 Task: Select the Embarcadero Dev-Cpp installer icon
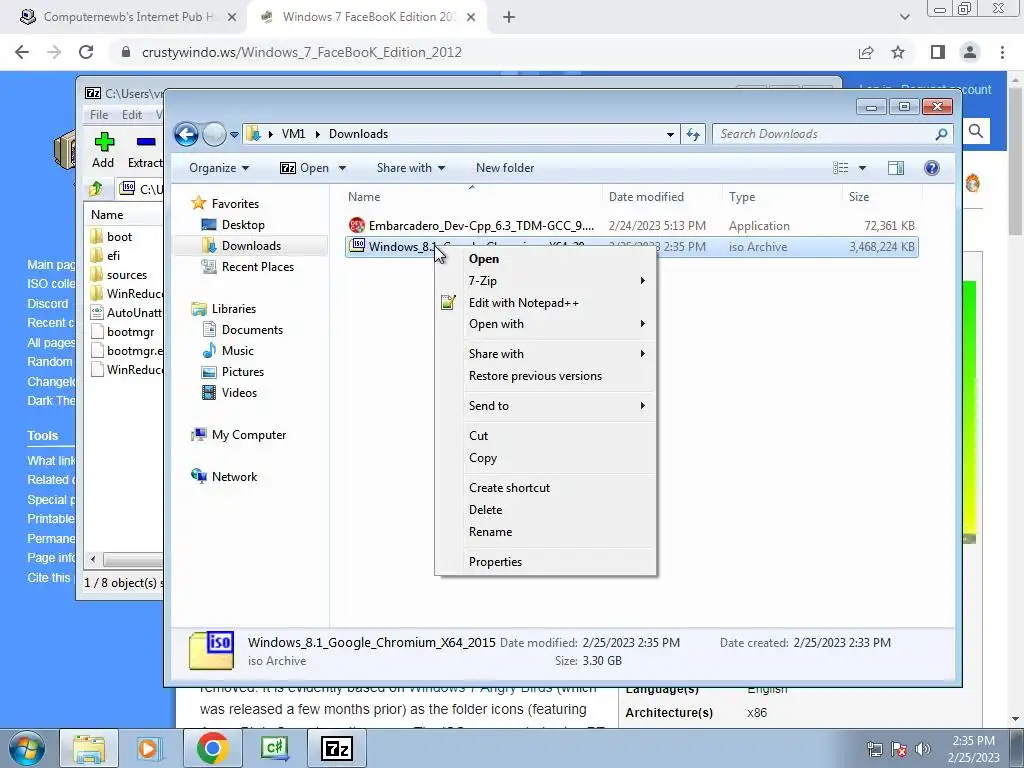coord(357,226)
